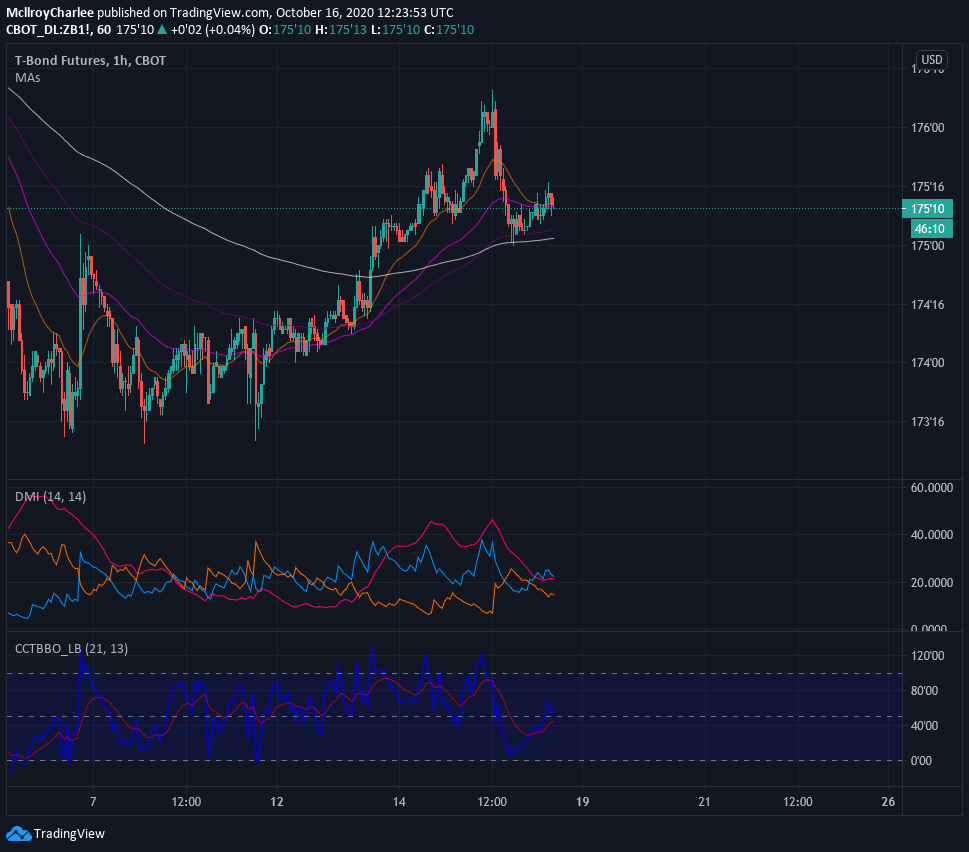This screenshot has height=852, width=969.
Task: Click the 120'00 oscillator scale label
Action: point(928,656)
